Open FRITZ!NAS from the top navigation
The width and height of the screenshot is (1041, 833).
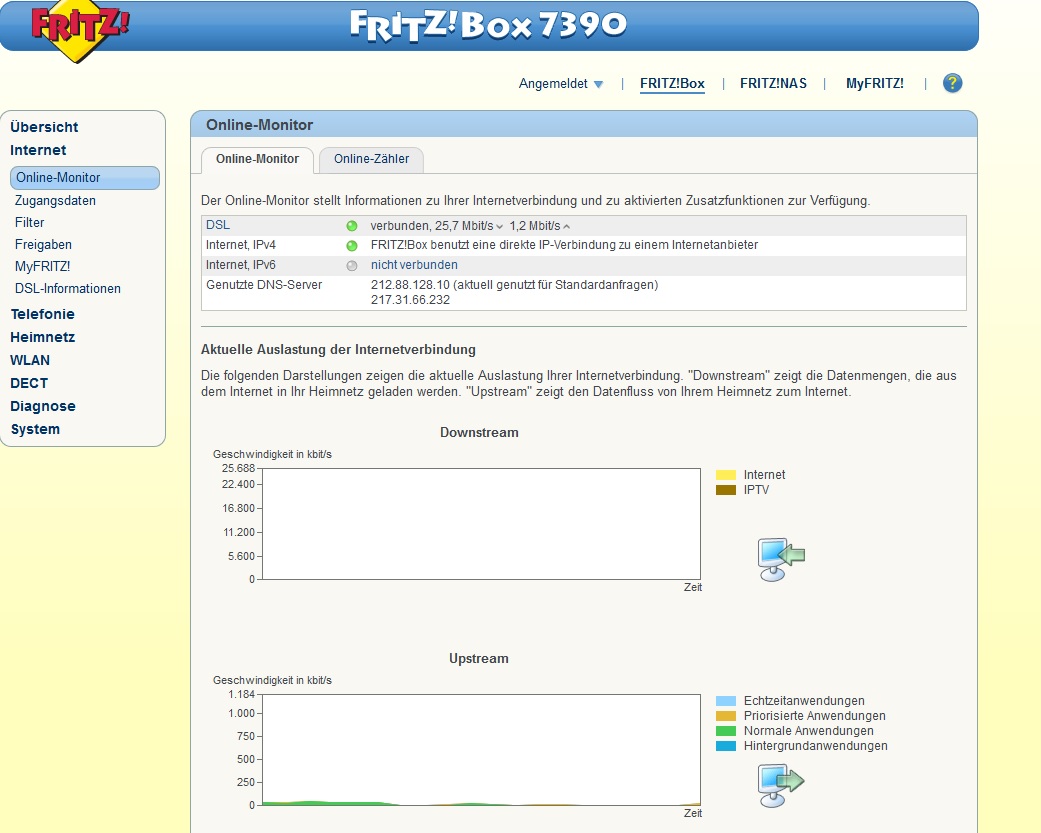(x=773, y=84)
